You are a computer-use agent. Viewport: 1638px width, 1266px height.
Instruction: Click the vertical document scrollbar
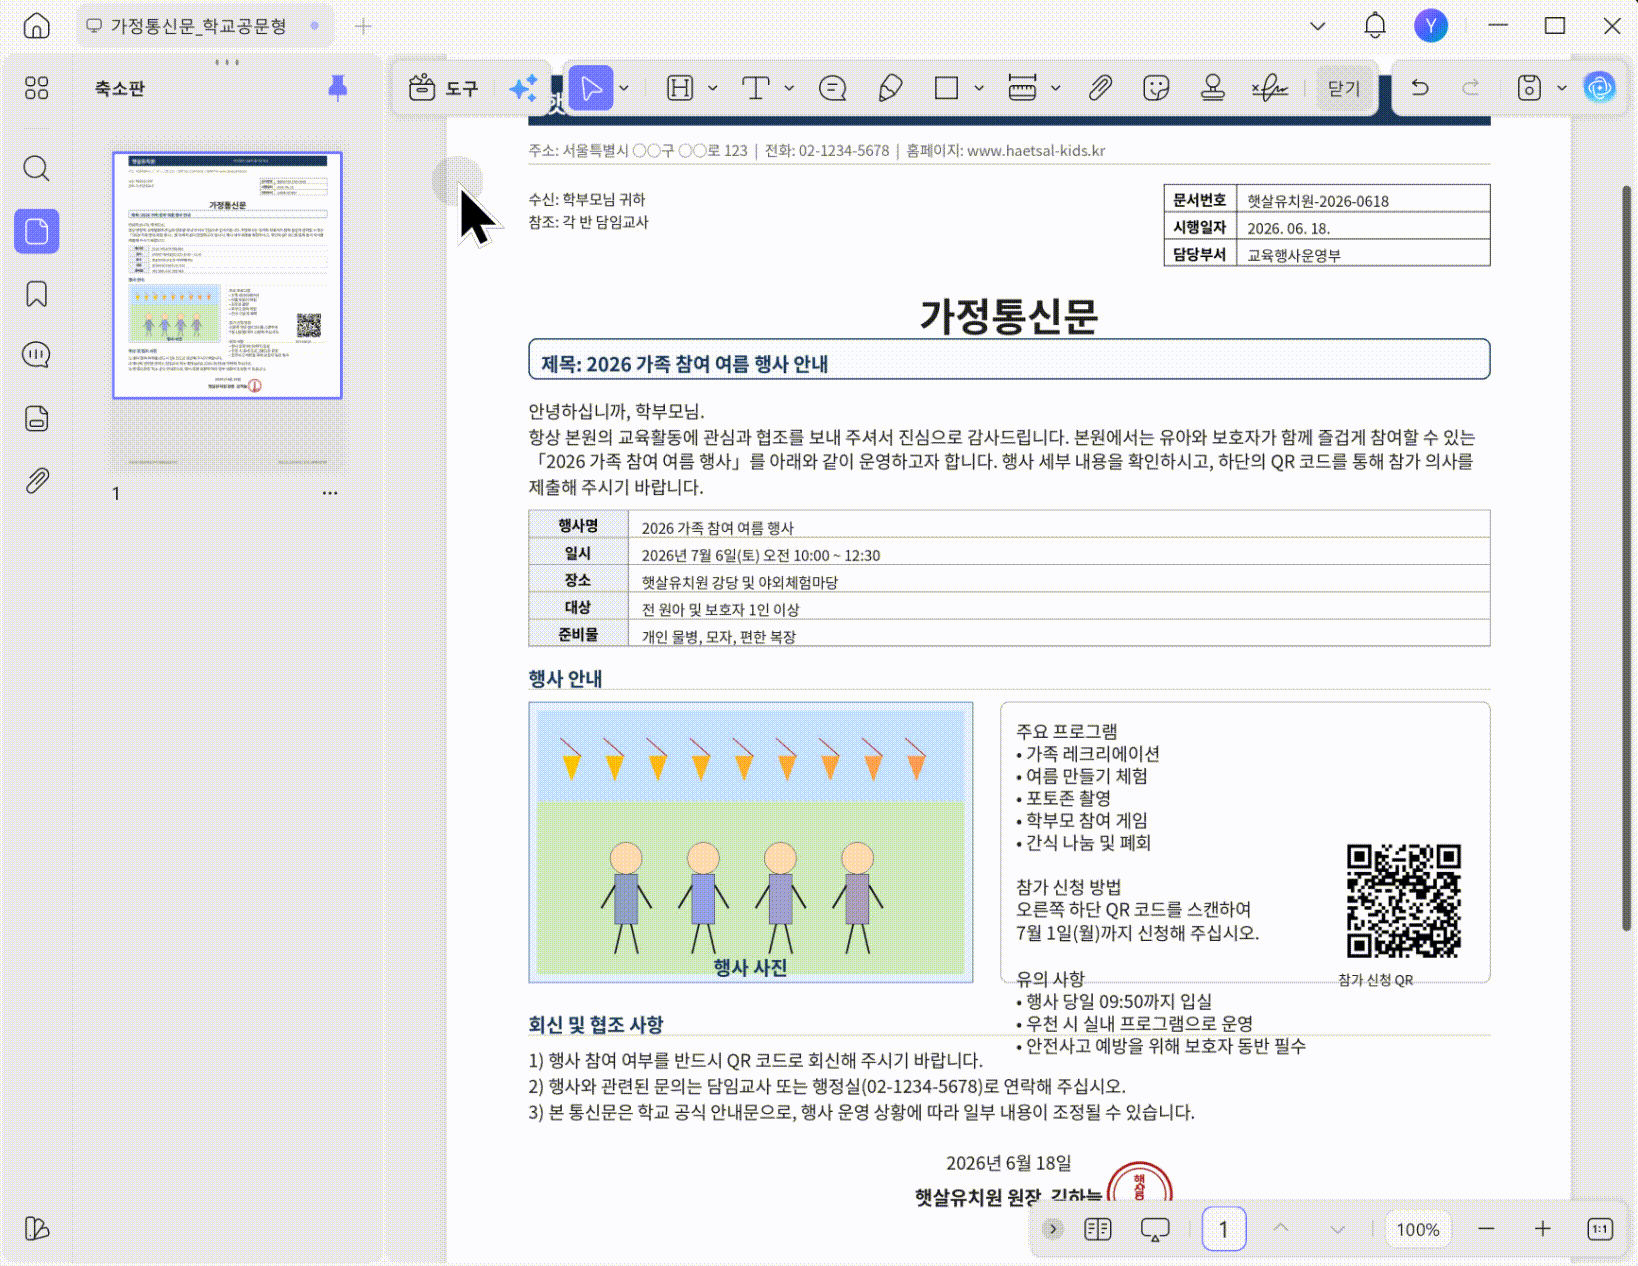pyautogui.click(x=1627, y=558)
